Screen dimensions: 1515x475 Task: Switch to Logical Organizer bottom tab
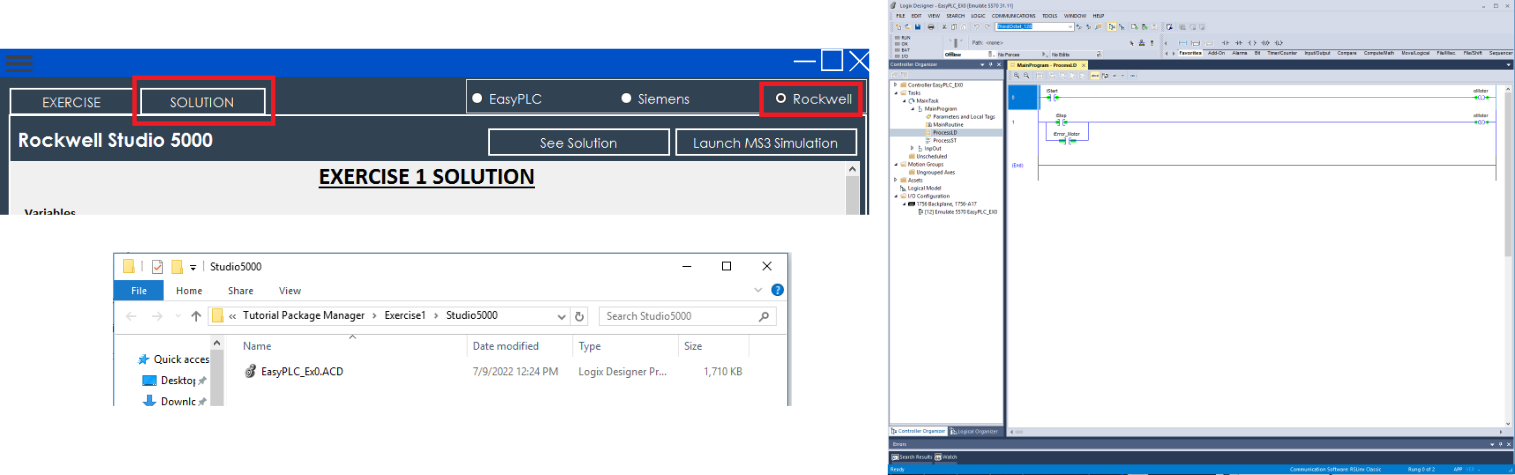(x=975, y=431)
